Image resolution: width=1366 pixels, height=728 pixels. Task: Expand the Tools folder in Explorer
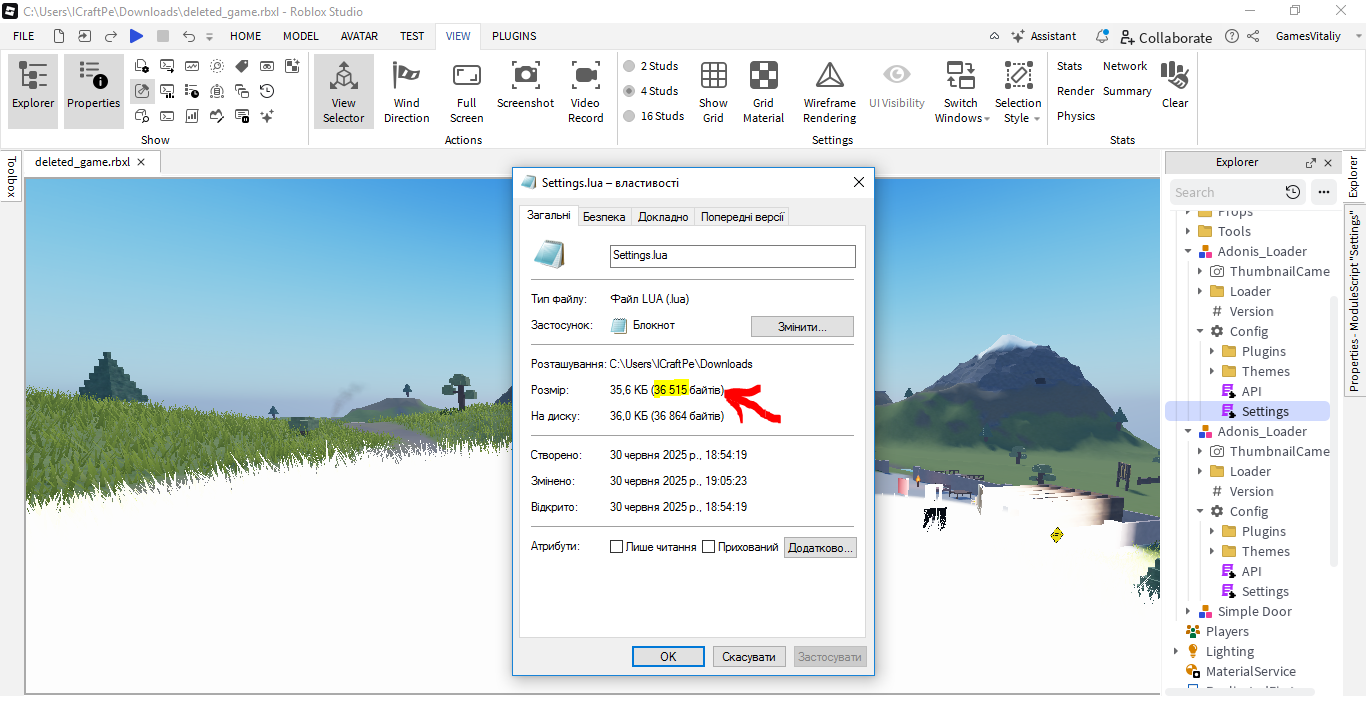pos(1189,231)
